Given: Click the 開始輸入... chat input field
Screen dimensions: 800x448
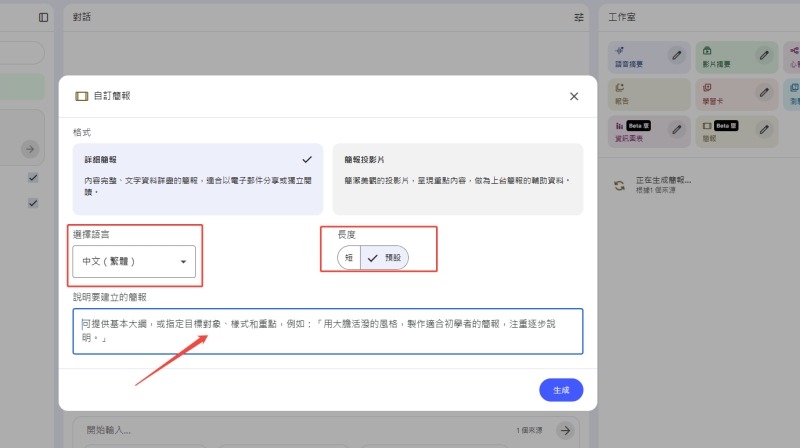Looking at the screenshot, I should 296,430.
